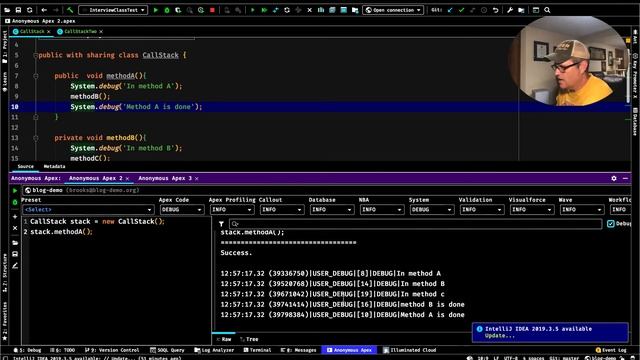
Task: Open the Apex Profiling log level dropdown
Action: coord(232,209)
